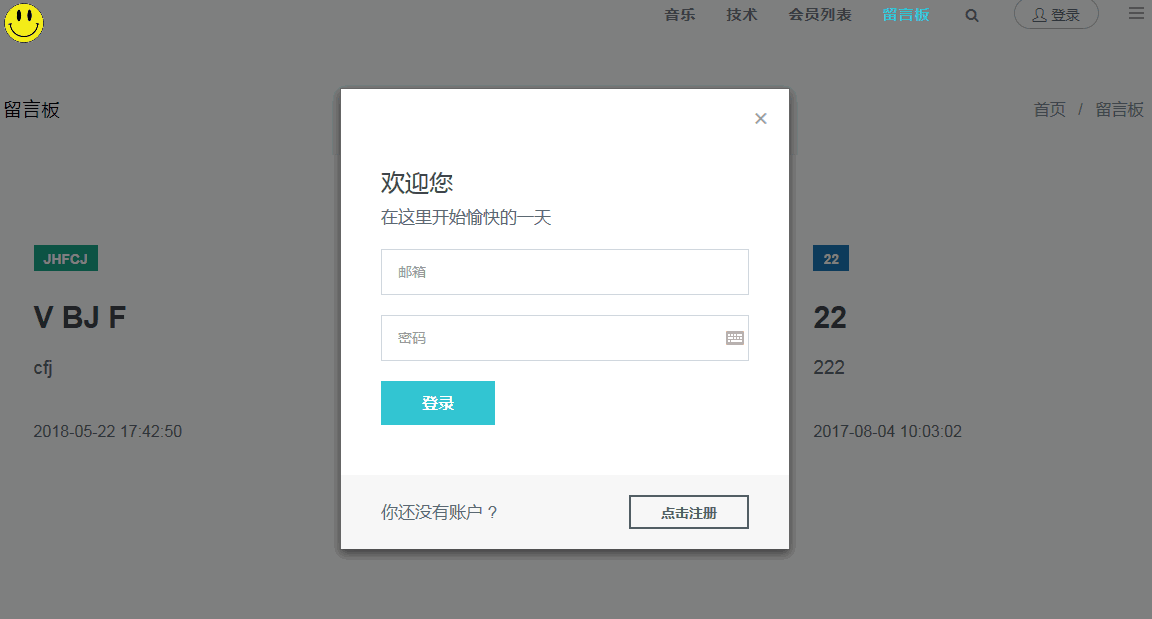Go to 首页 via the breadcrumb link
The width and height of the screenshot is (1152, 619).
coord(1049,110)
